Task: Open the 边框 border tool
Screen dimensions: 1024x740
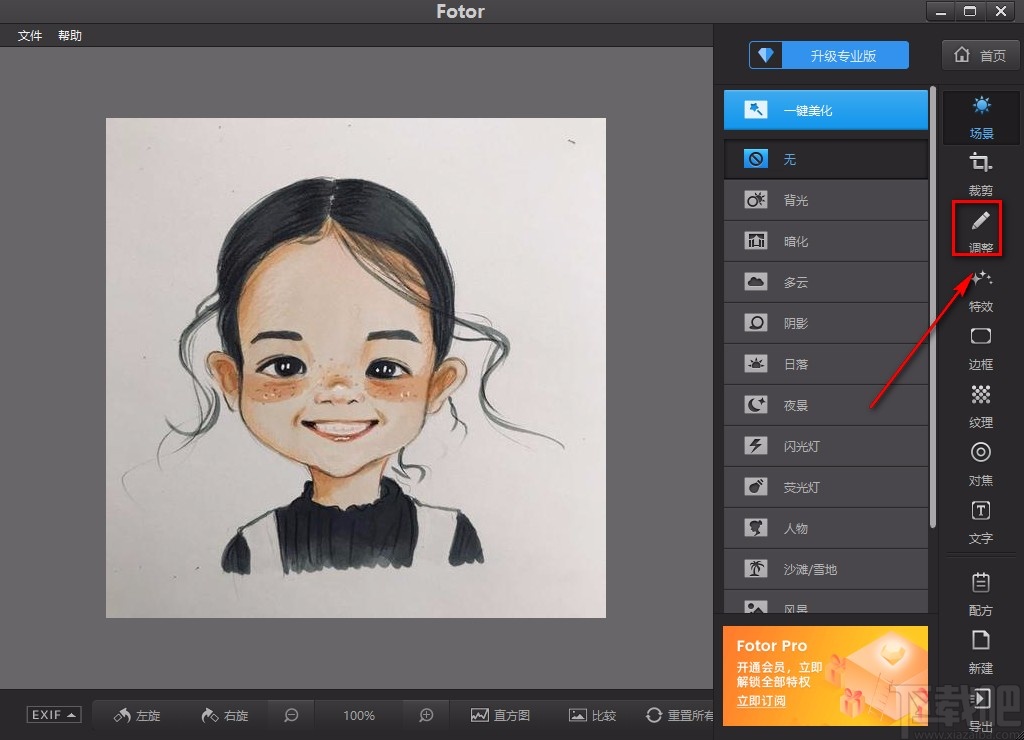Action: [x=981, y=349]
